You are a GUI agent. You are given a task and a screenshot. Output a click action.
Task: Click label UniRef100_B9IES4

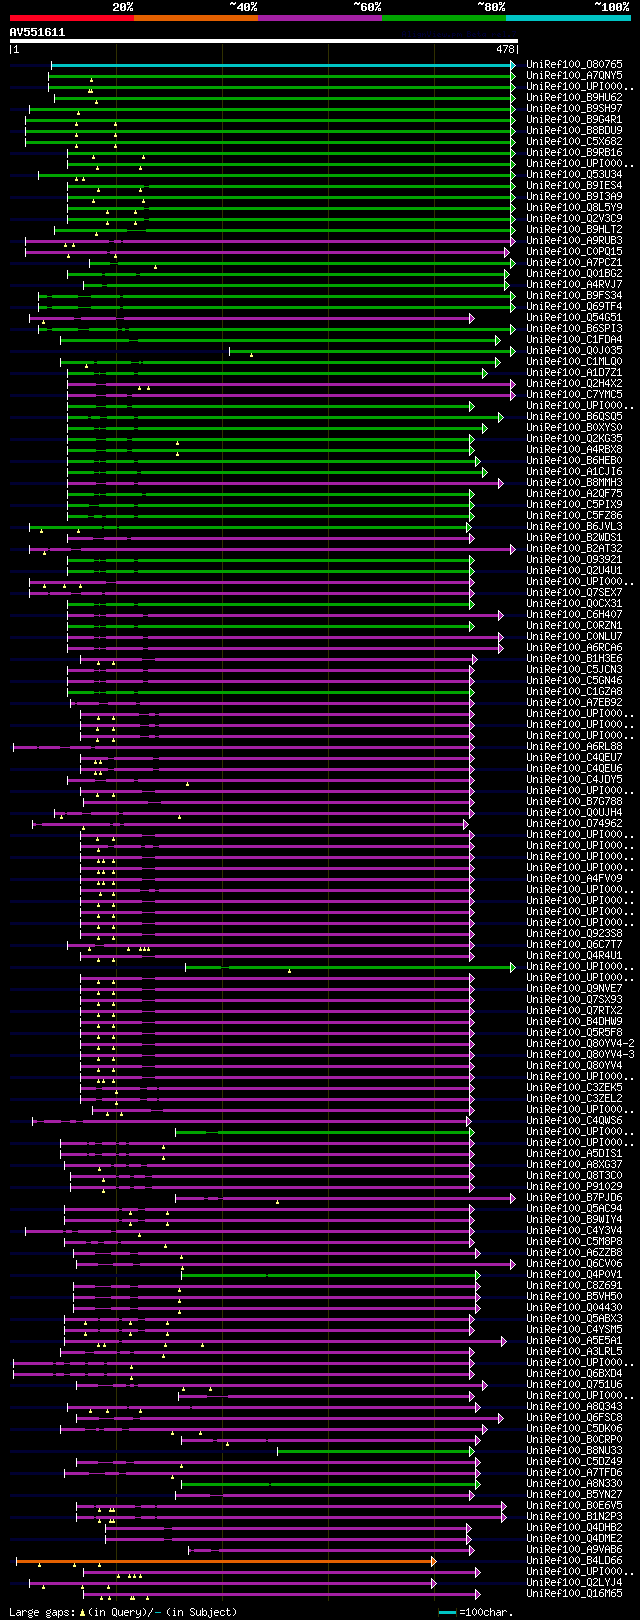click(x=574, y=185)
